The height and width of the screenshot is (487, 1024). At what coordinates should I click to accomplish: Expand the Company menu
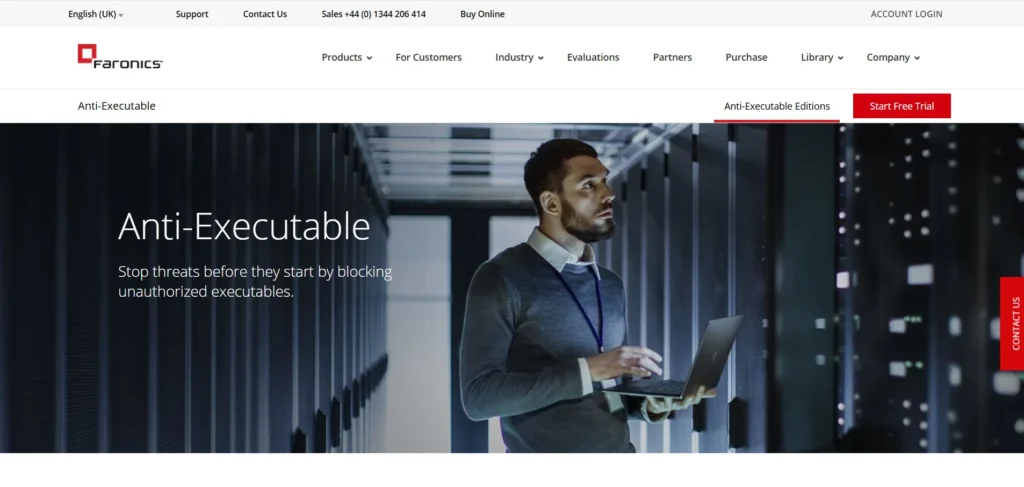point(892,58)
